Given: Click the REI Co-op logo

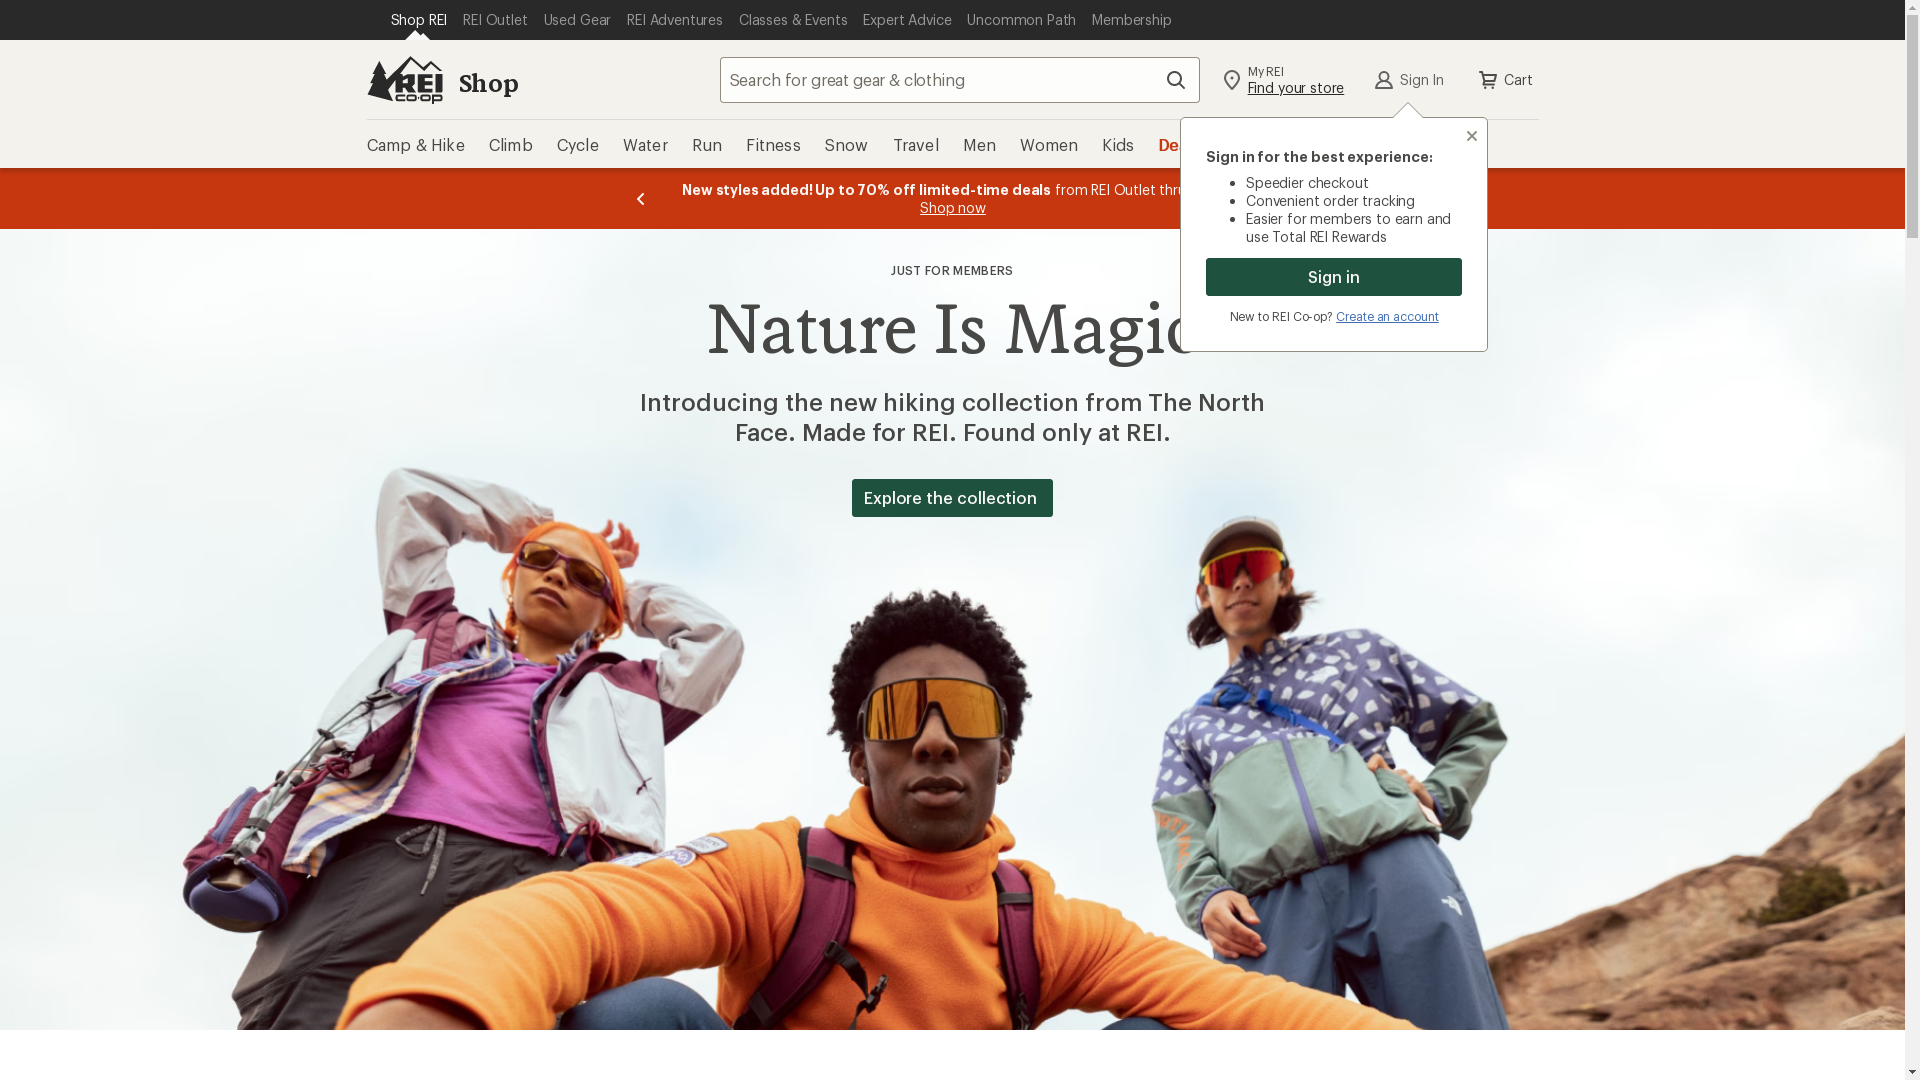Looking at the screenshot, I should (x=405, y=80).
